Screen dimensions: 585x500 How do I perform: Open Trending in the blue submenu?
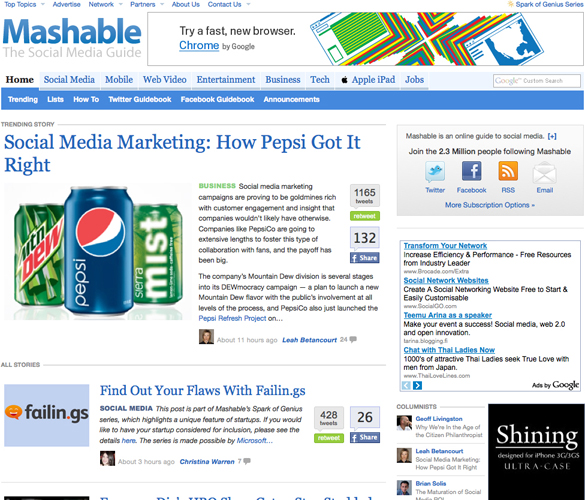pos(23,100)
